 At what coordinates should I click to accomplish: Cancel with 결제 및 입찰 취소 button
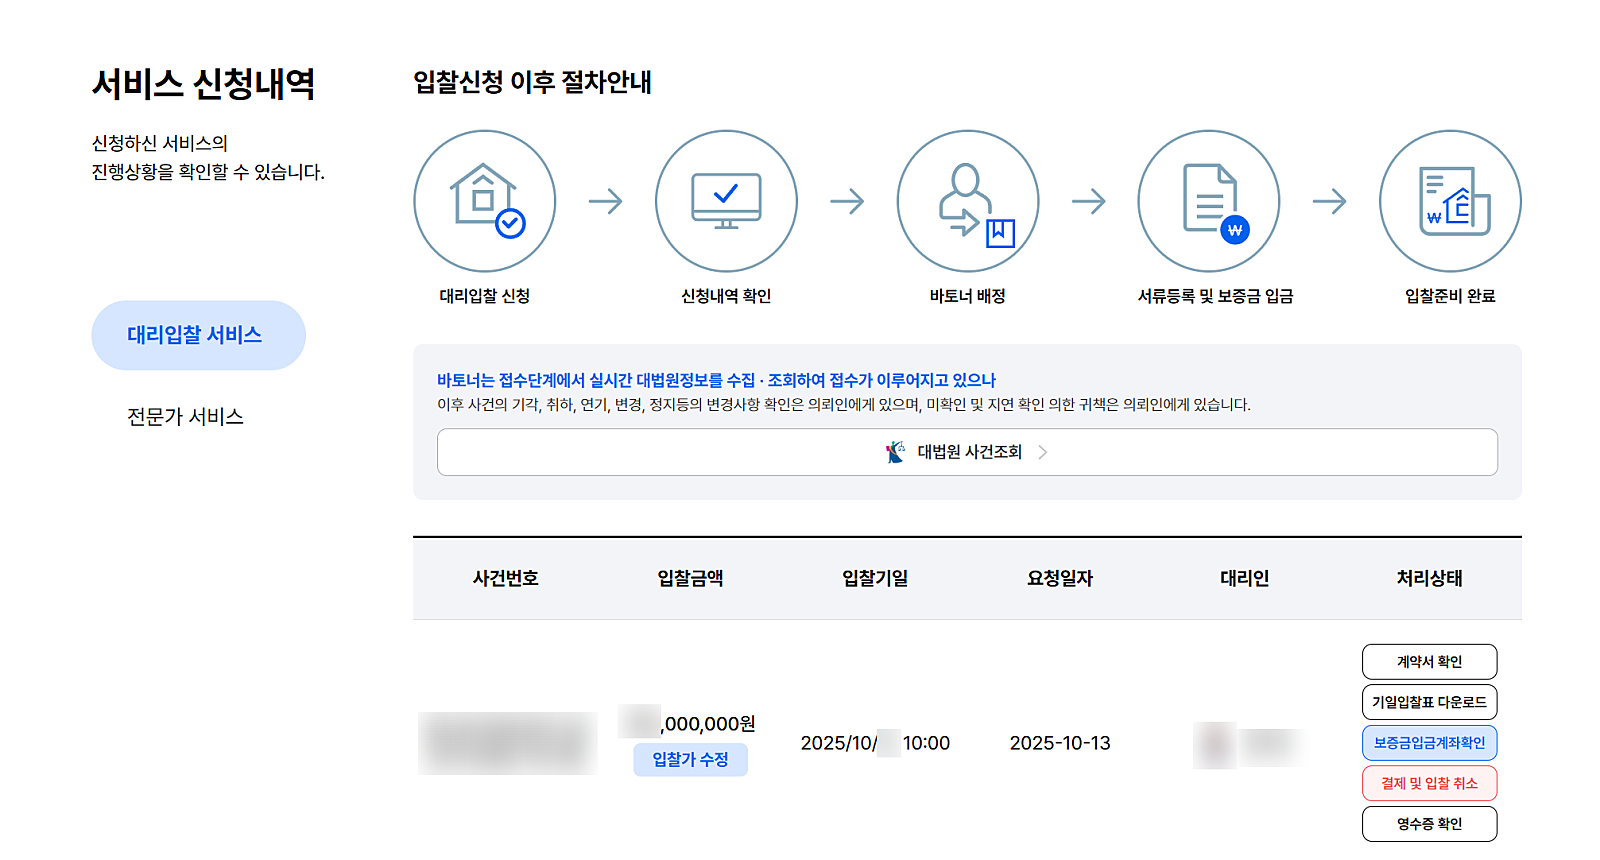(1429, 783)
